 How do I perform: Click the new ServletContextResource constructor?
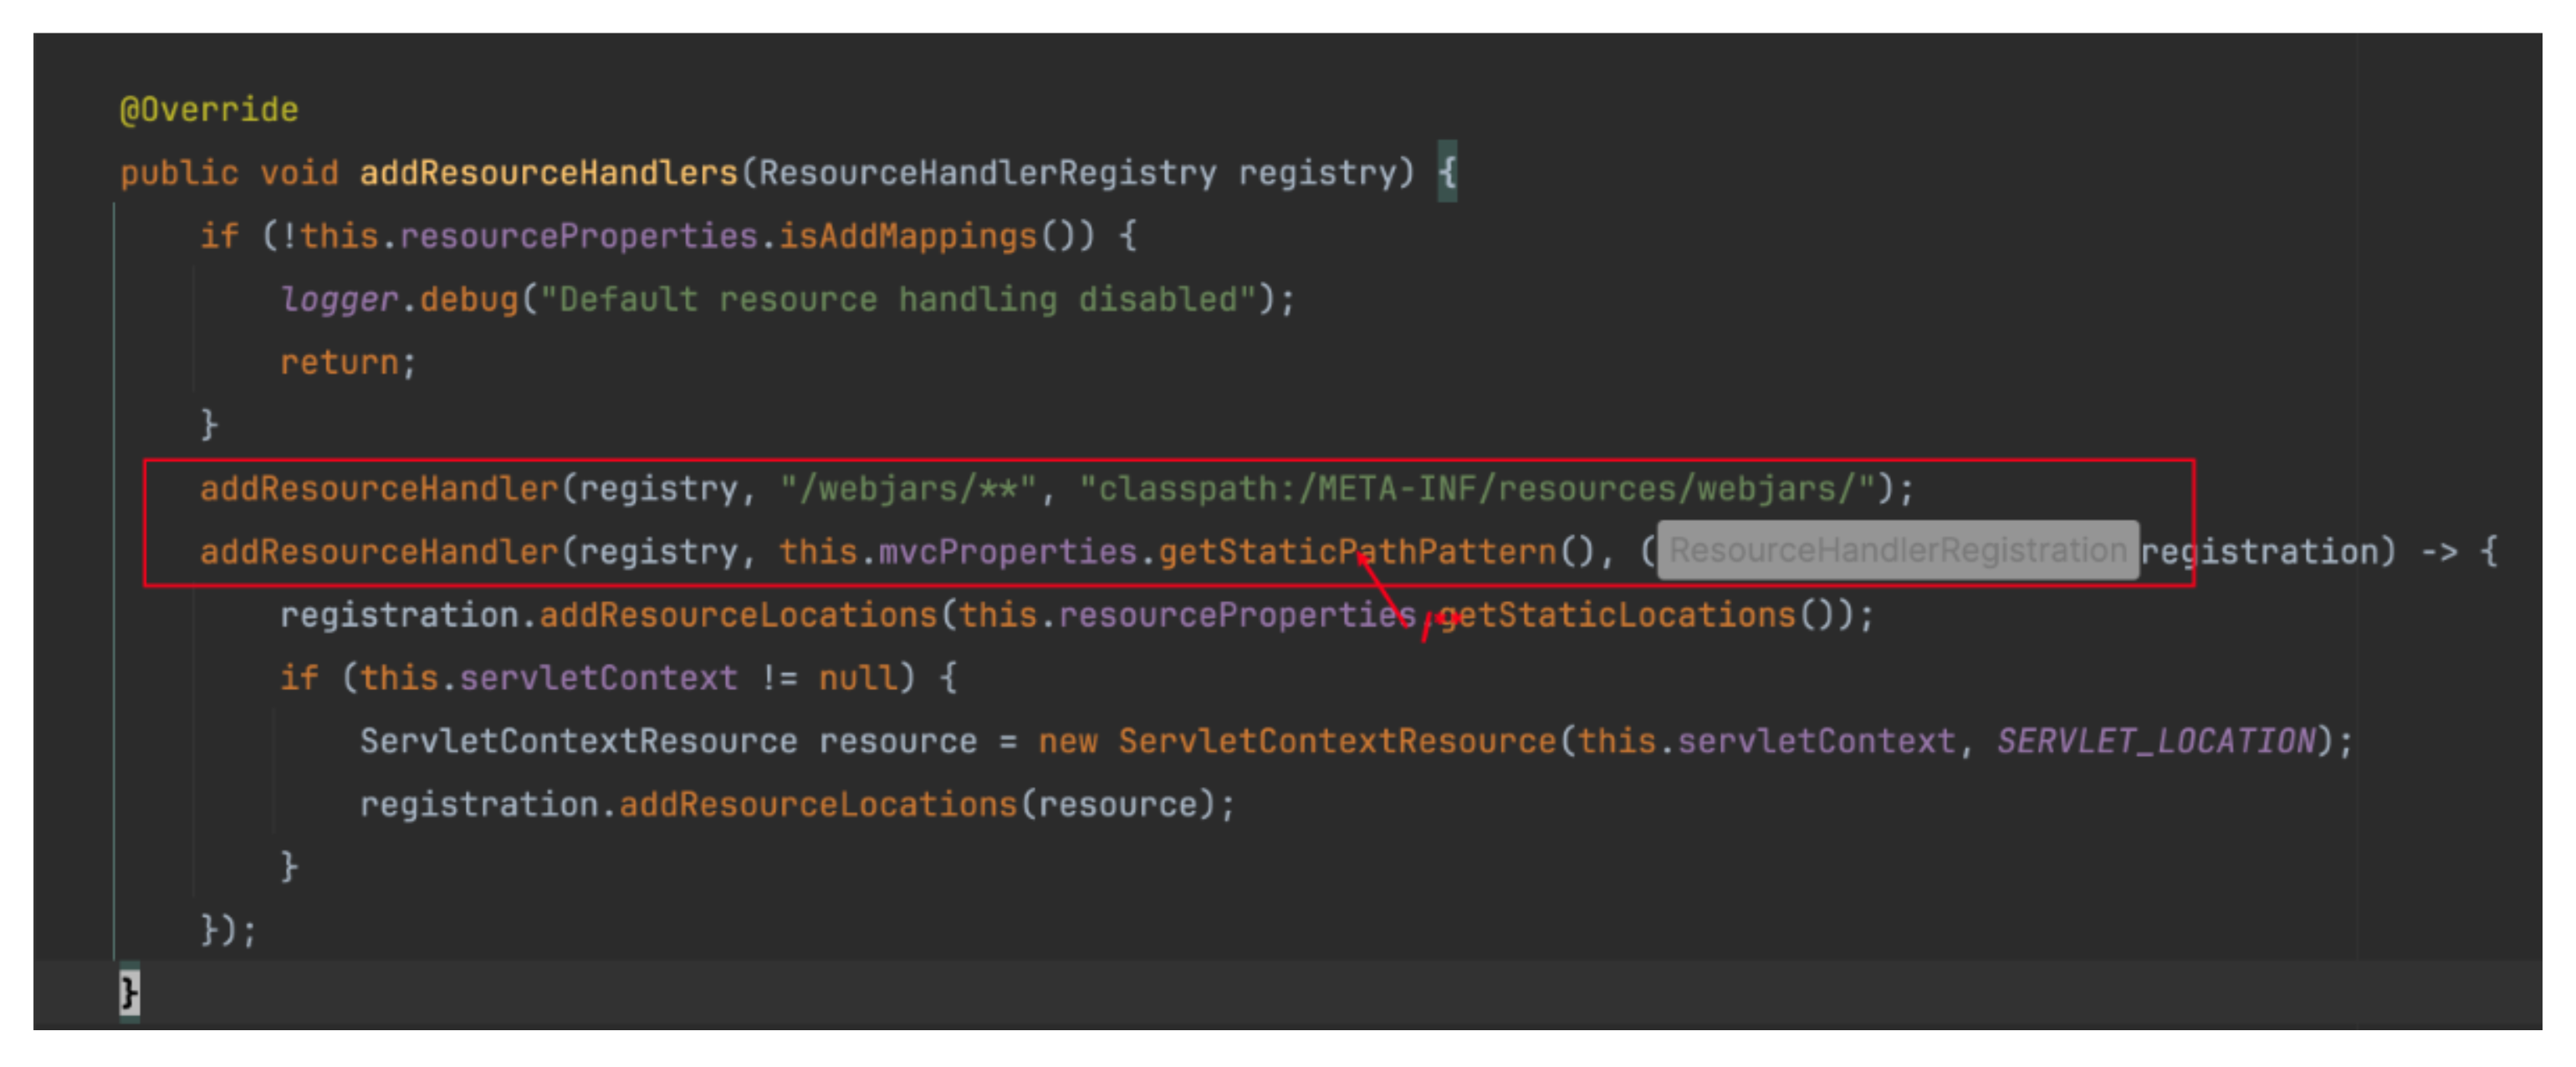(x=1336, y=741)
